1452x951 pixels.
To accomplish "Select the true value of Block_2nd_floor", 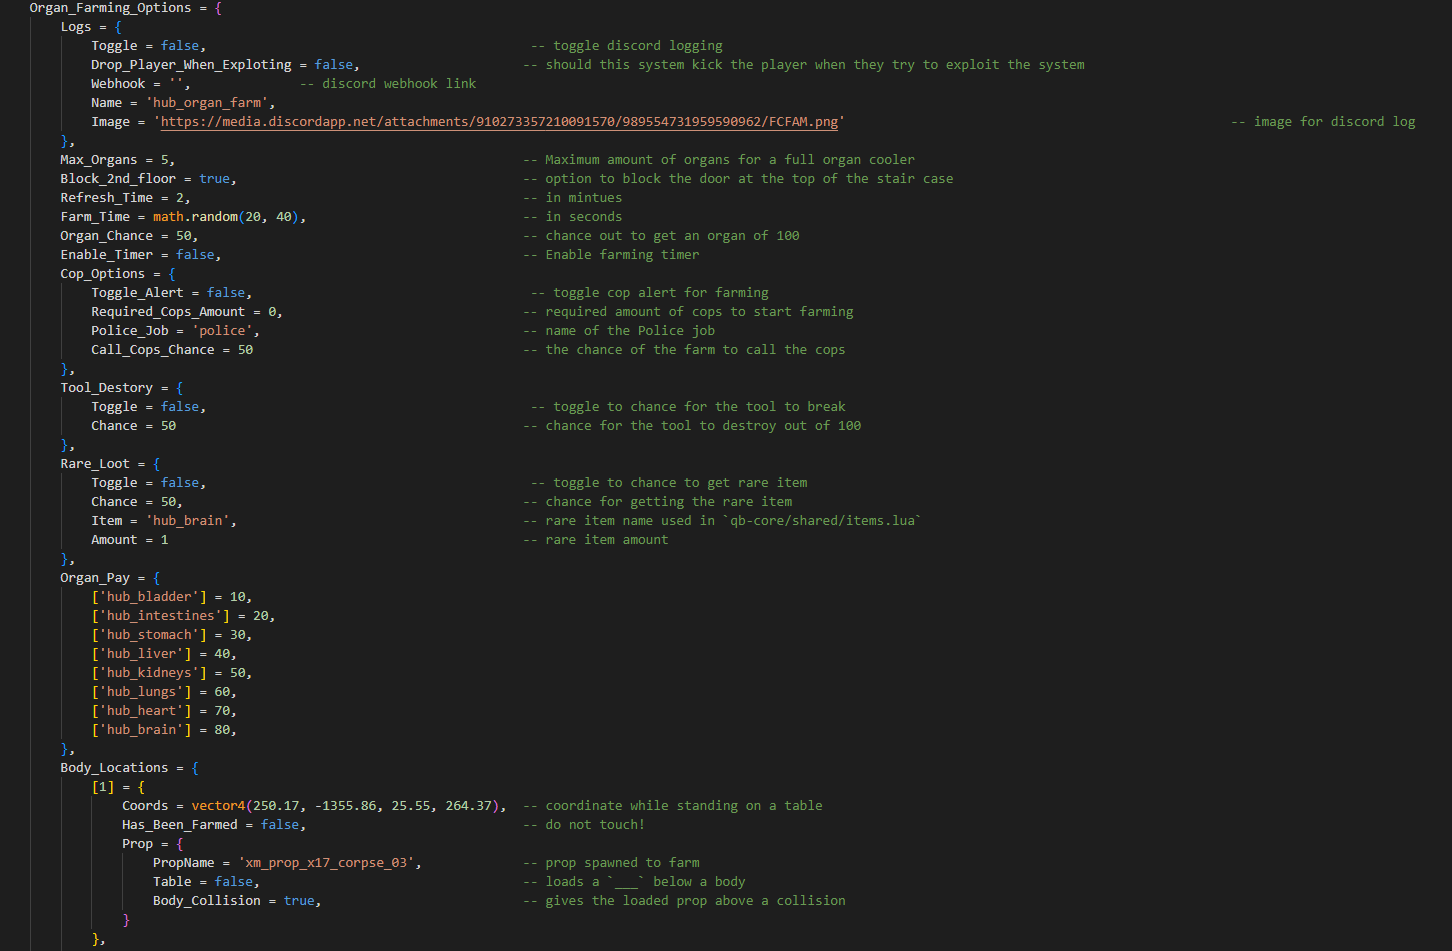I will [x=214, y=179].
